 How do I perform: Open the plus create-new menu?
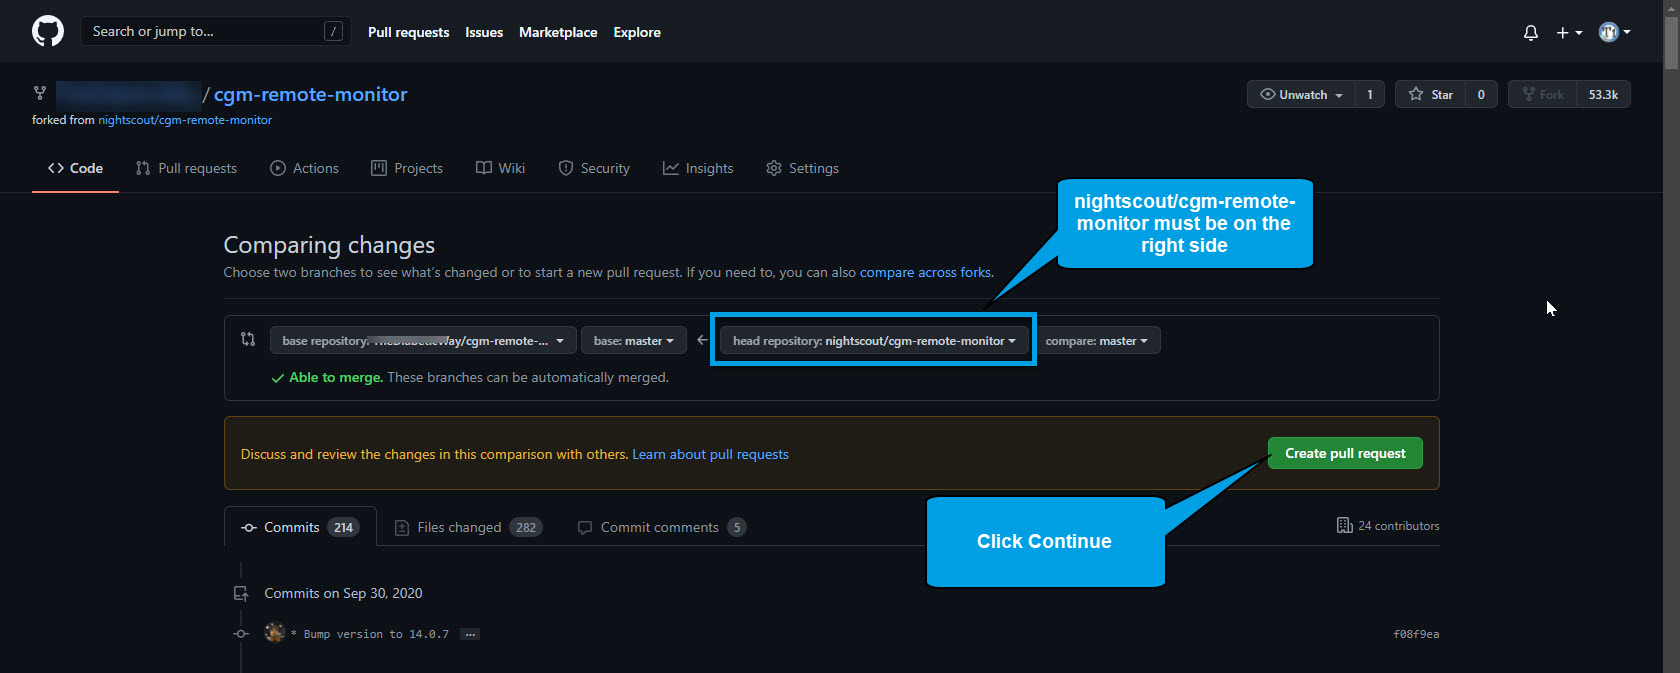coord(1568,33)
